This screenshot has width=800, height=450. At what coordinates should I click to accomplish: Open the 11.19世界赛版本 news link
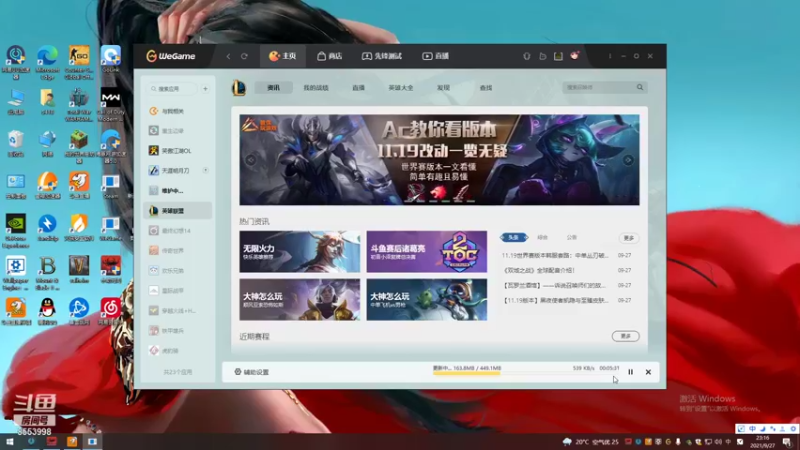pyautogui.click(x=555, y=255)
